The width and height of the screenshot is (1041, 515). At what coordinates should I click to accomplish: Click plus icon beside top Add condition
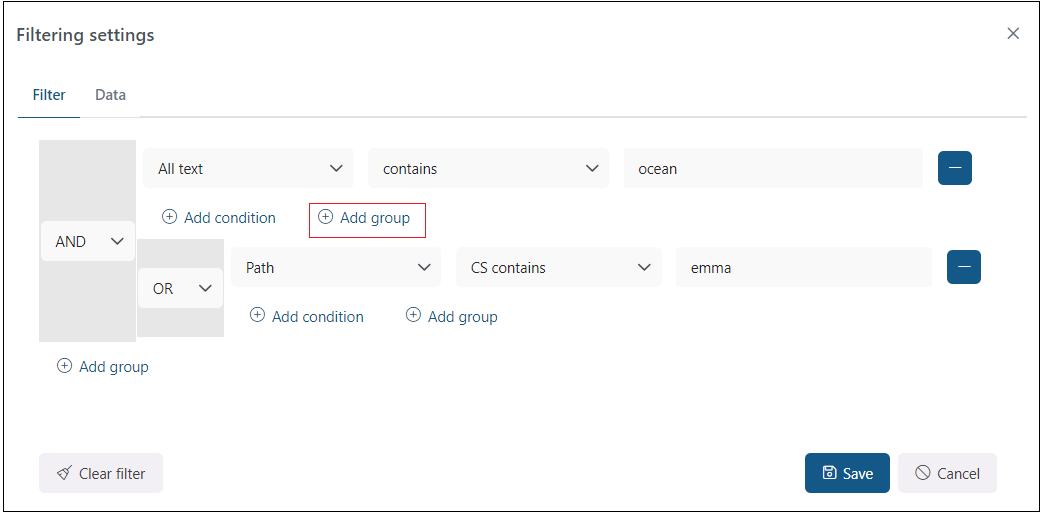tap(169, 218)
